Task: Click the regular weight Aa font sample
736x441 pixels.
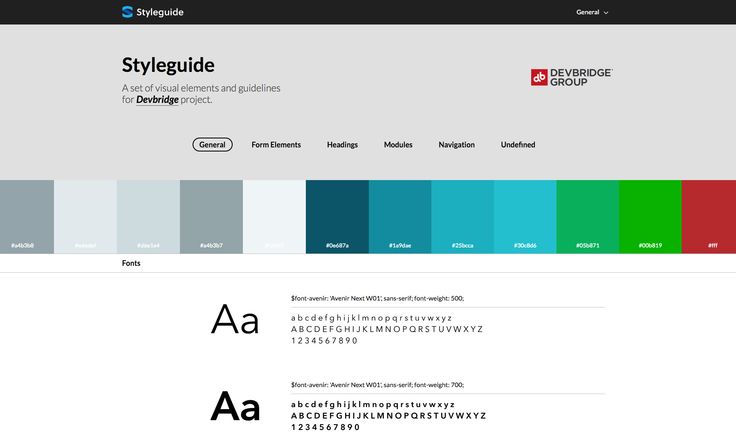Action: pyautogui.click(x=235, y=319)
